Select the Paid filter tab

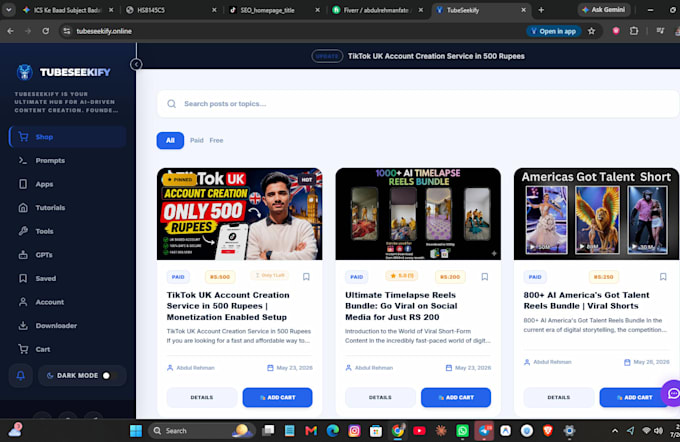(x=196, y=141)
